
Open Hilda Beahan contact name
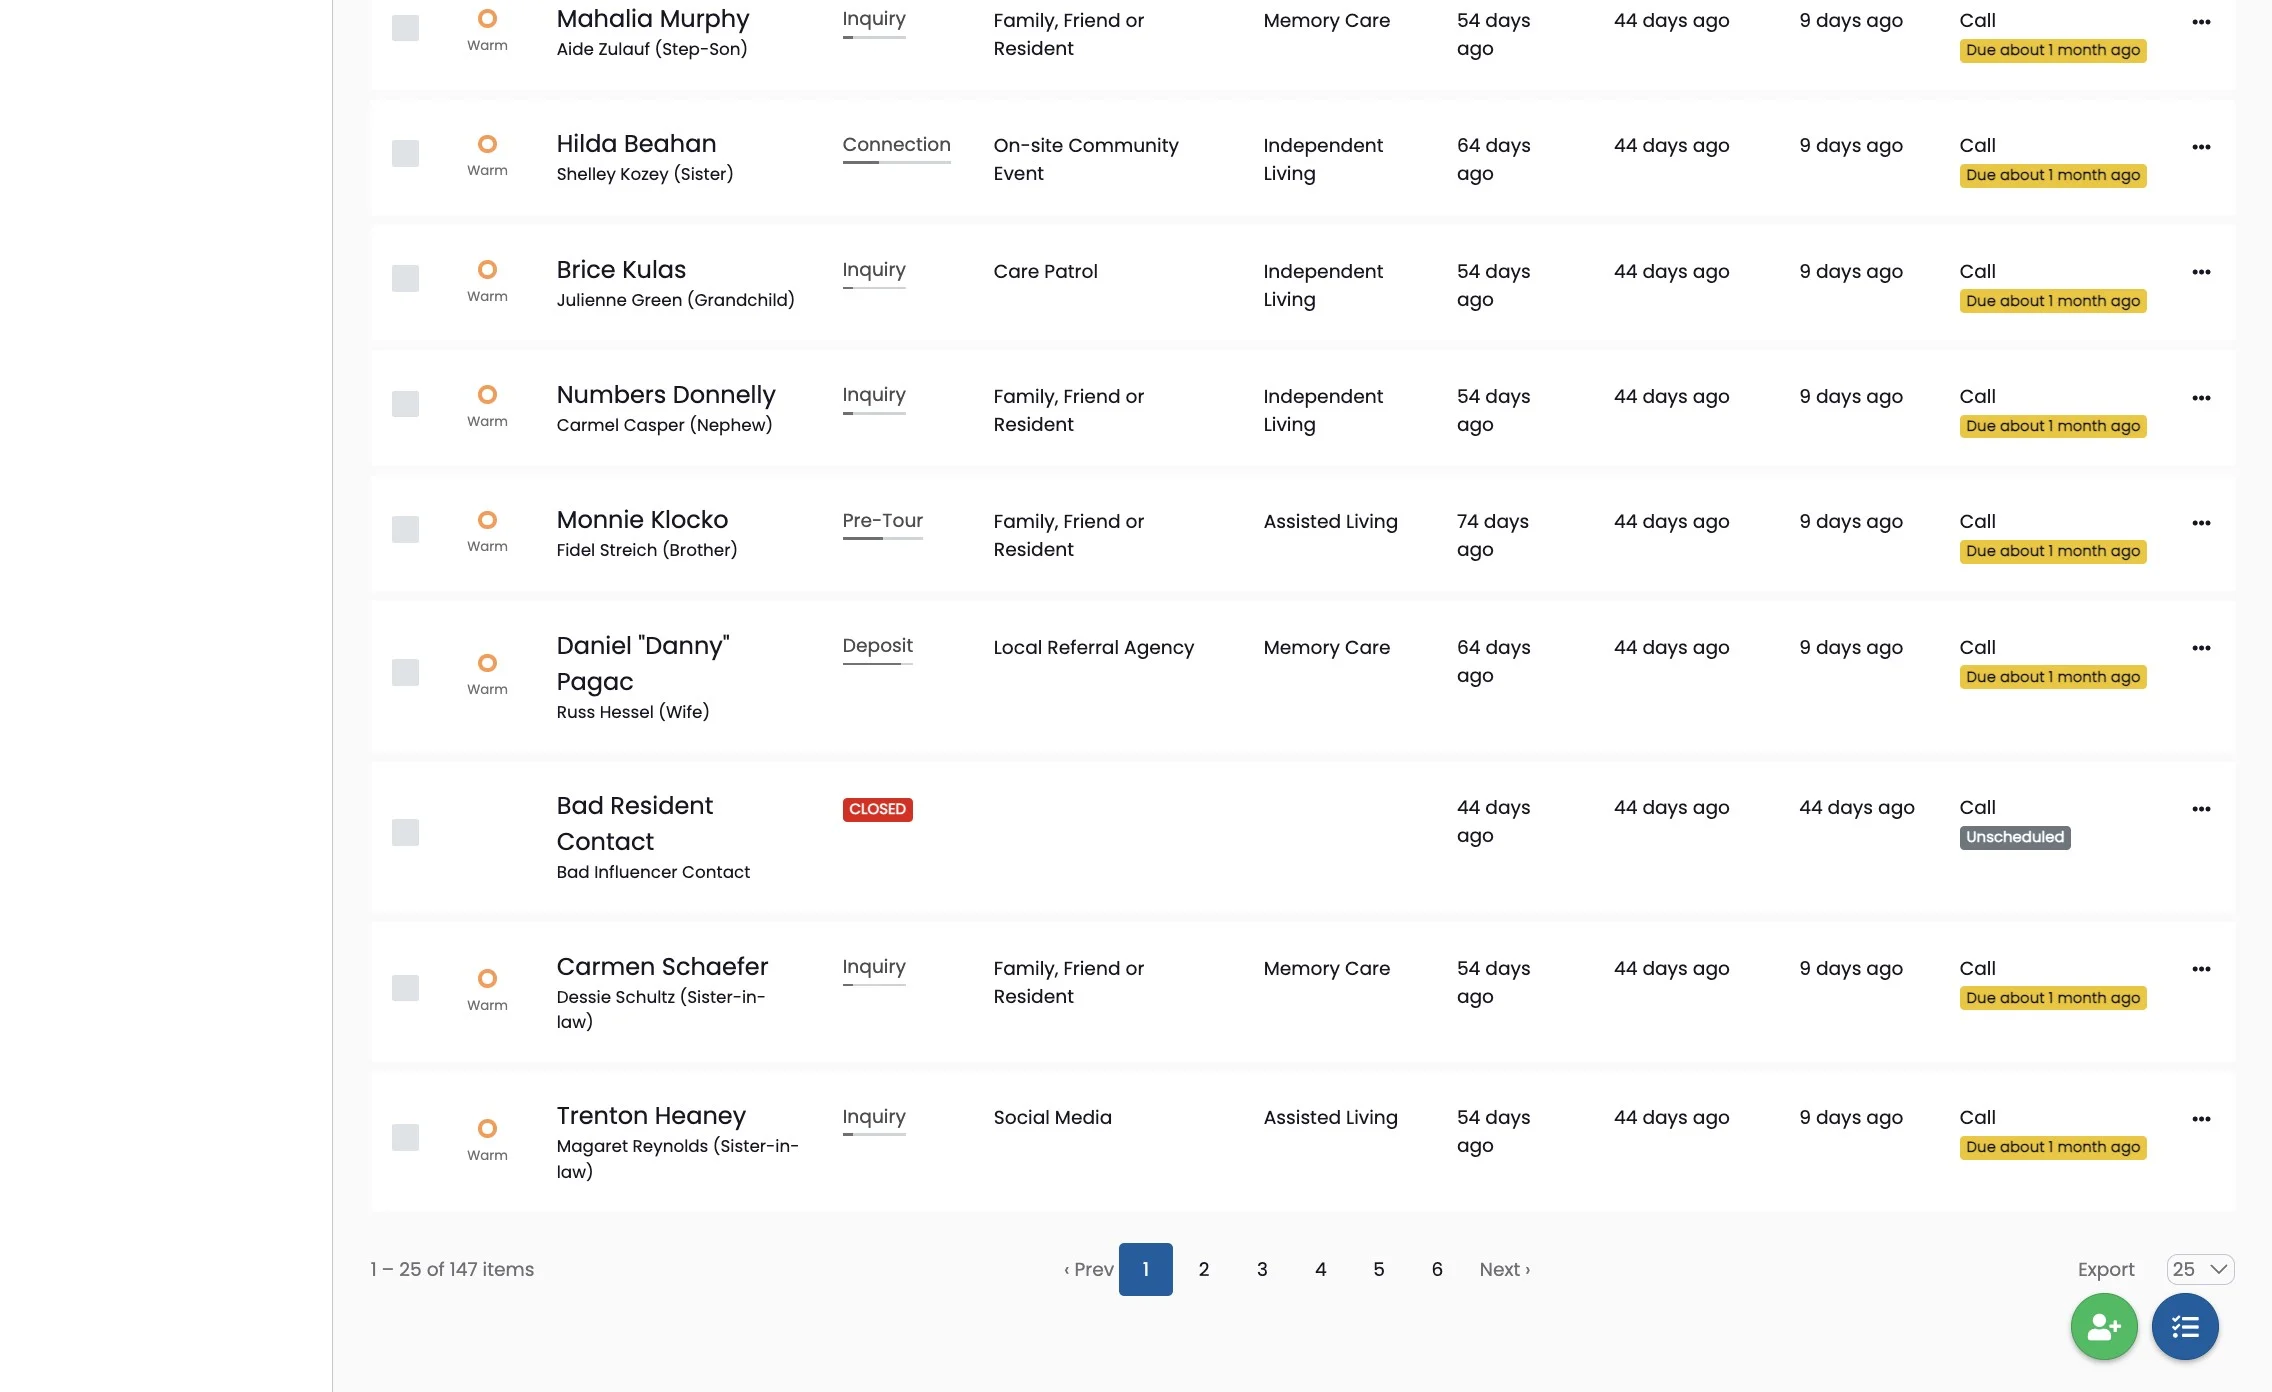click(x=636, y=143)
